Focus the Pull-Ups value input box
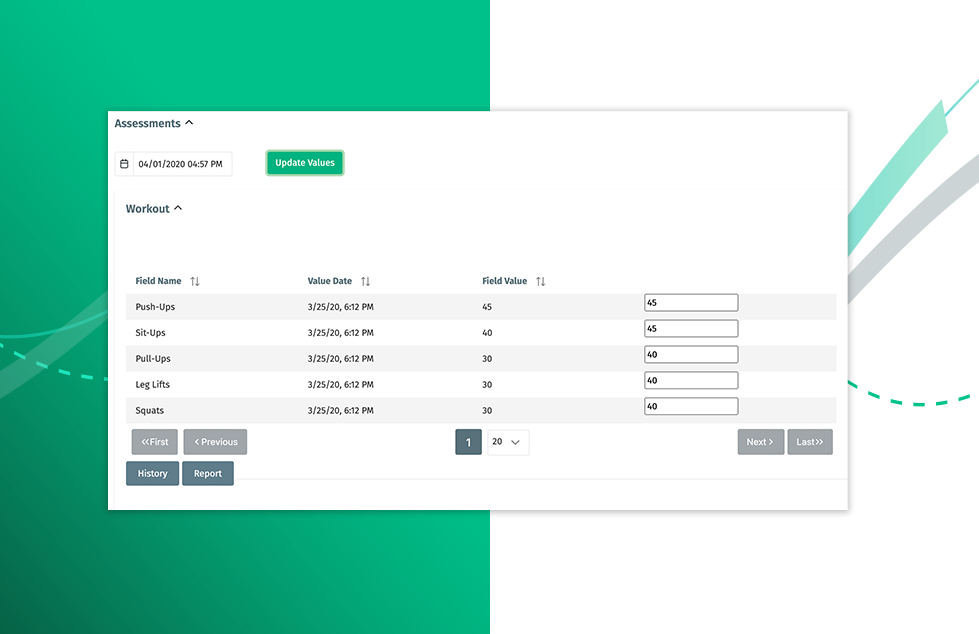The image size is (979, 634). [691, 355]
